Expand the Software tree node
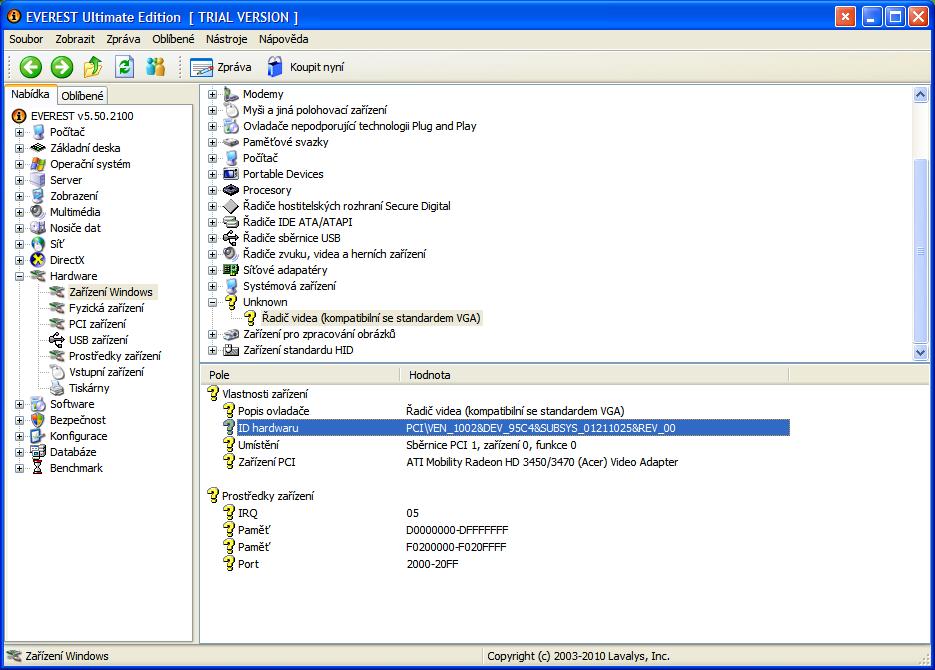Viewport: 935px width, 670px height. [20, 404]
